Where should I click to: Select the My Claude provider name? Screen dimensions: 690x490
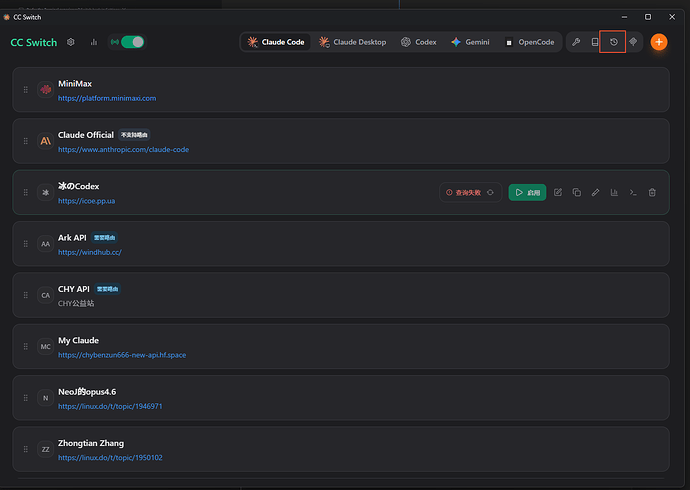pyautogui.click(x=78, y=340)
